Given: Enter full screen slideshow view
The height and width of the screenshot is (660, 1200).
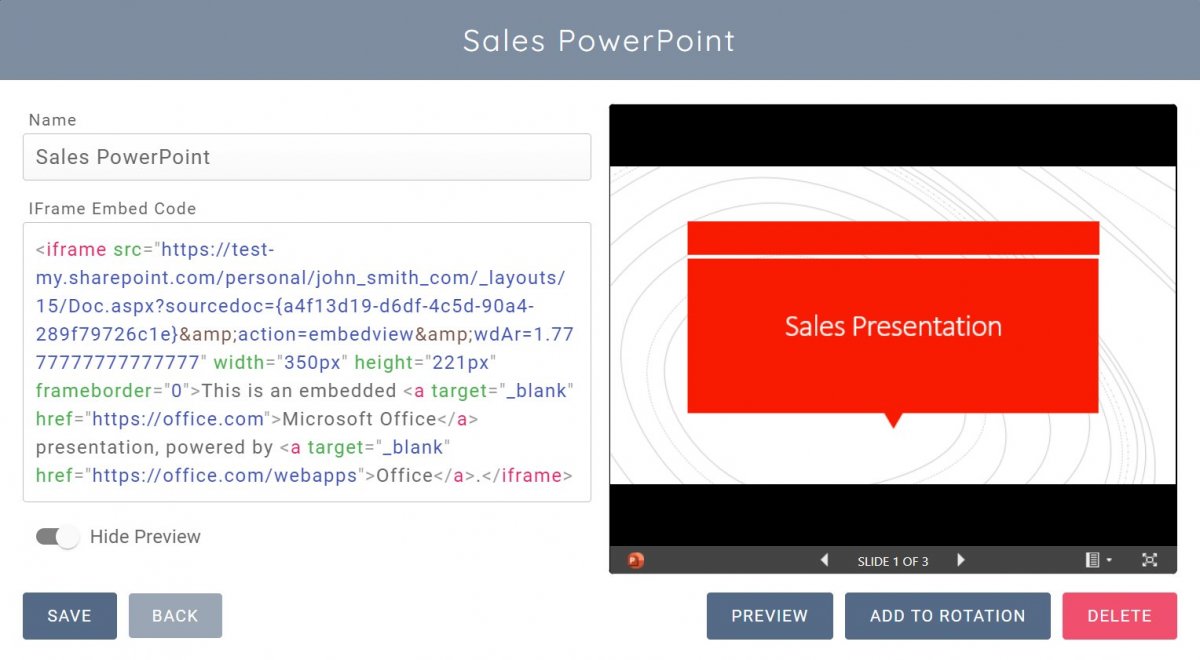Looking at the screenshot, I should click(1149, 560).
